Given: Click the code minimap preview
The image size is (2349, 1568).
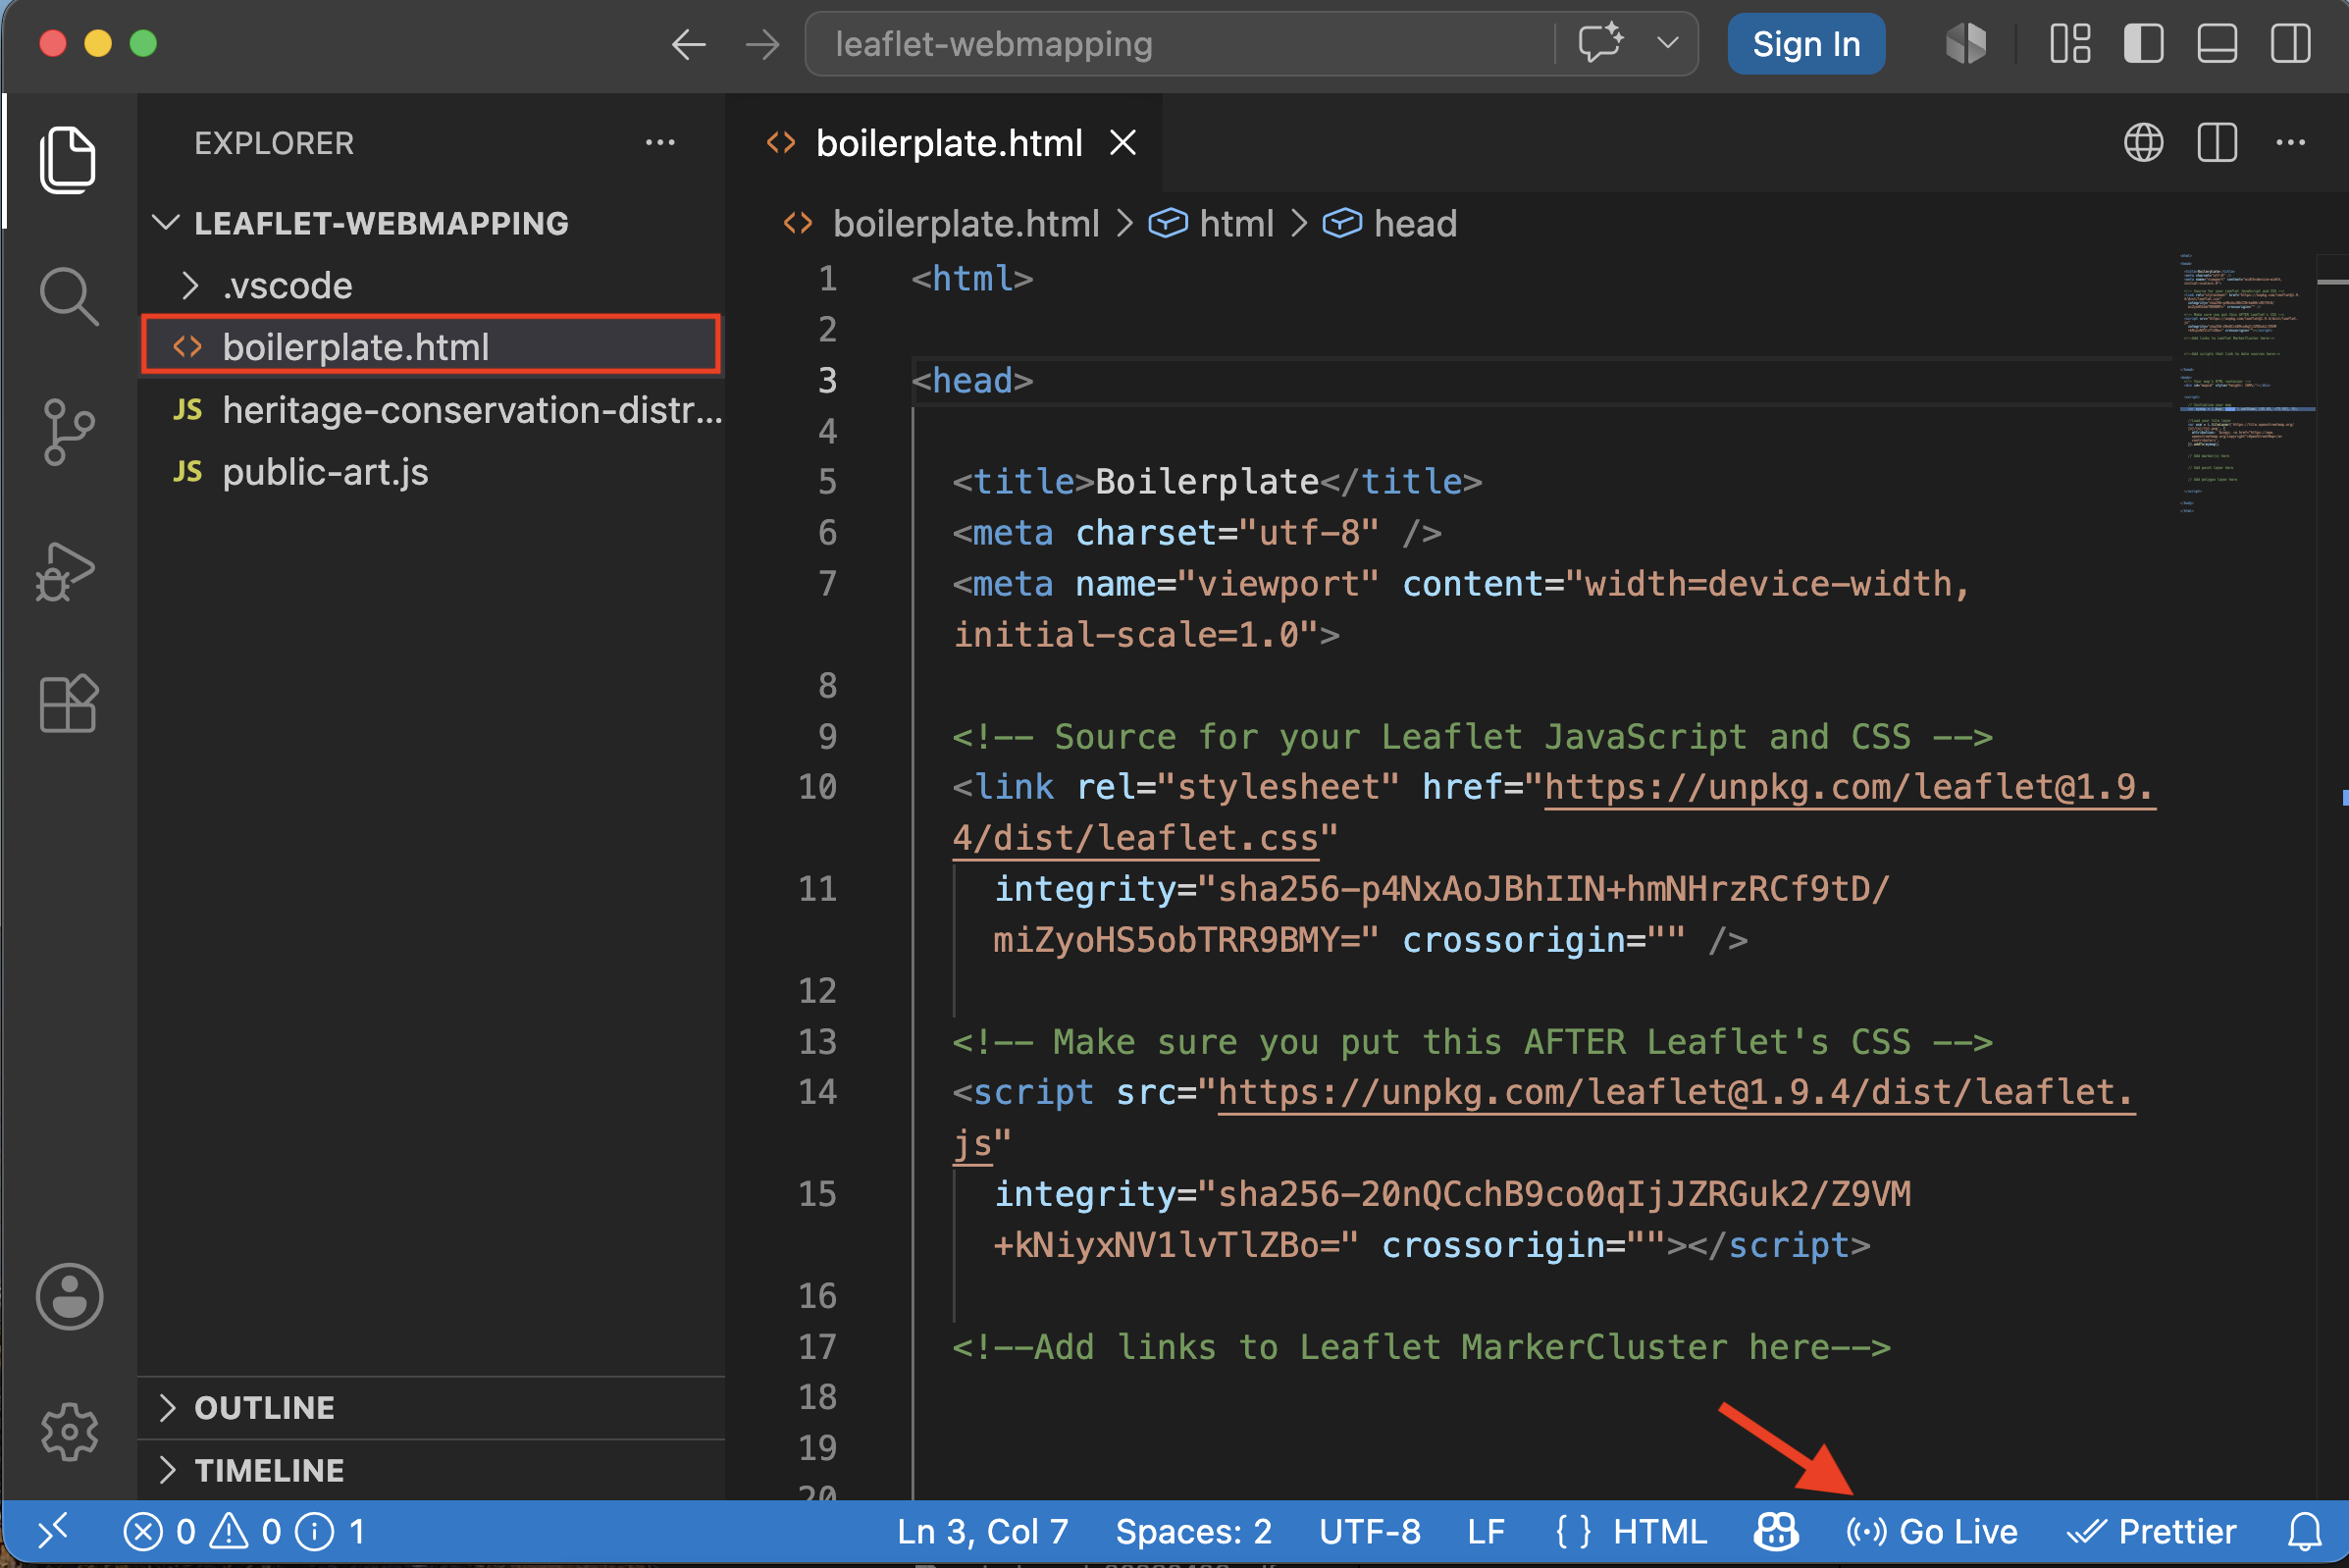Looking at the screenshot, I should point(2246,384).
